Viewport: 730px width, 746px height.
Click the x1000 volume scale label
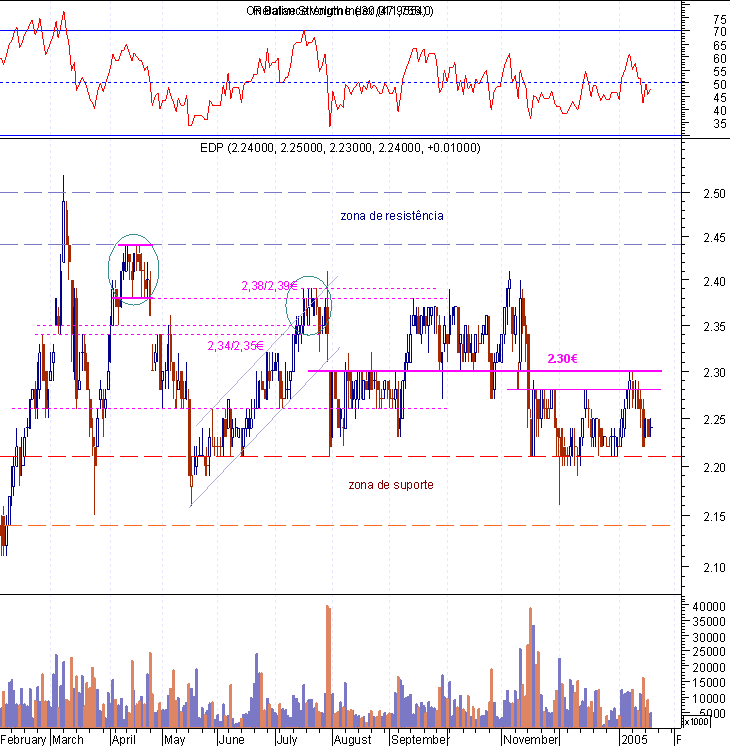pyautogui.click(x=696, y=721)
